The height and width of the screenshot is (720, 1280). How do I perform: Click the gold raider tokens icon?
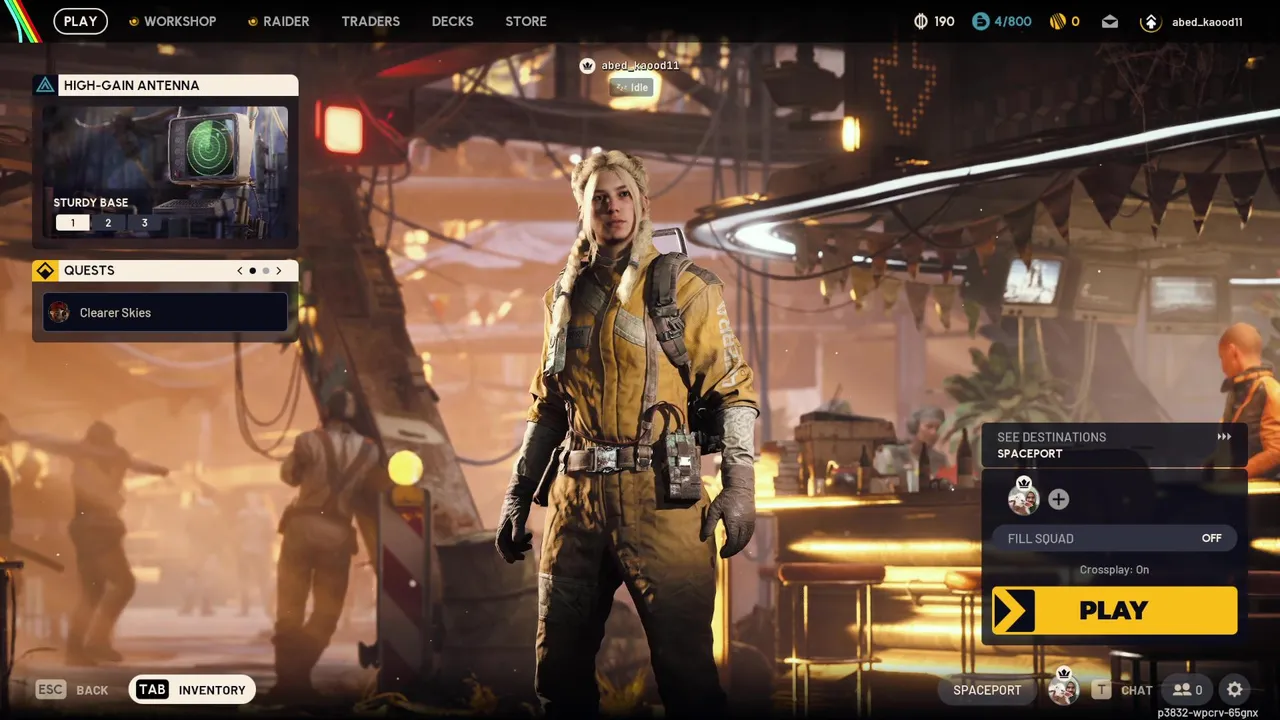pos(1057,21)
